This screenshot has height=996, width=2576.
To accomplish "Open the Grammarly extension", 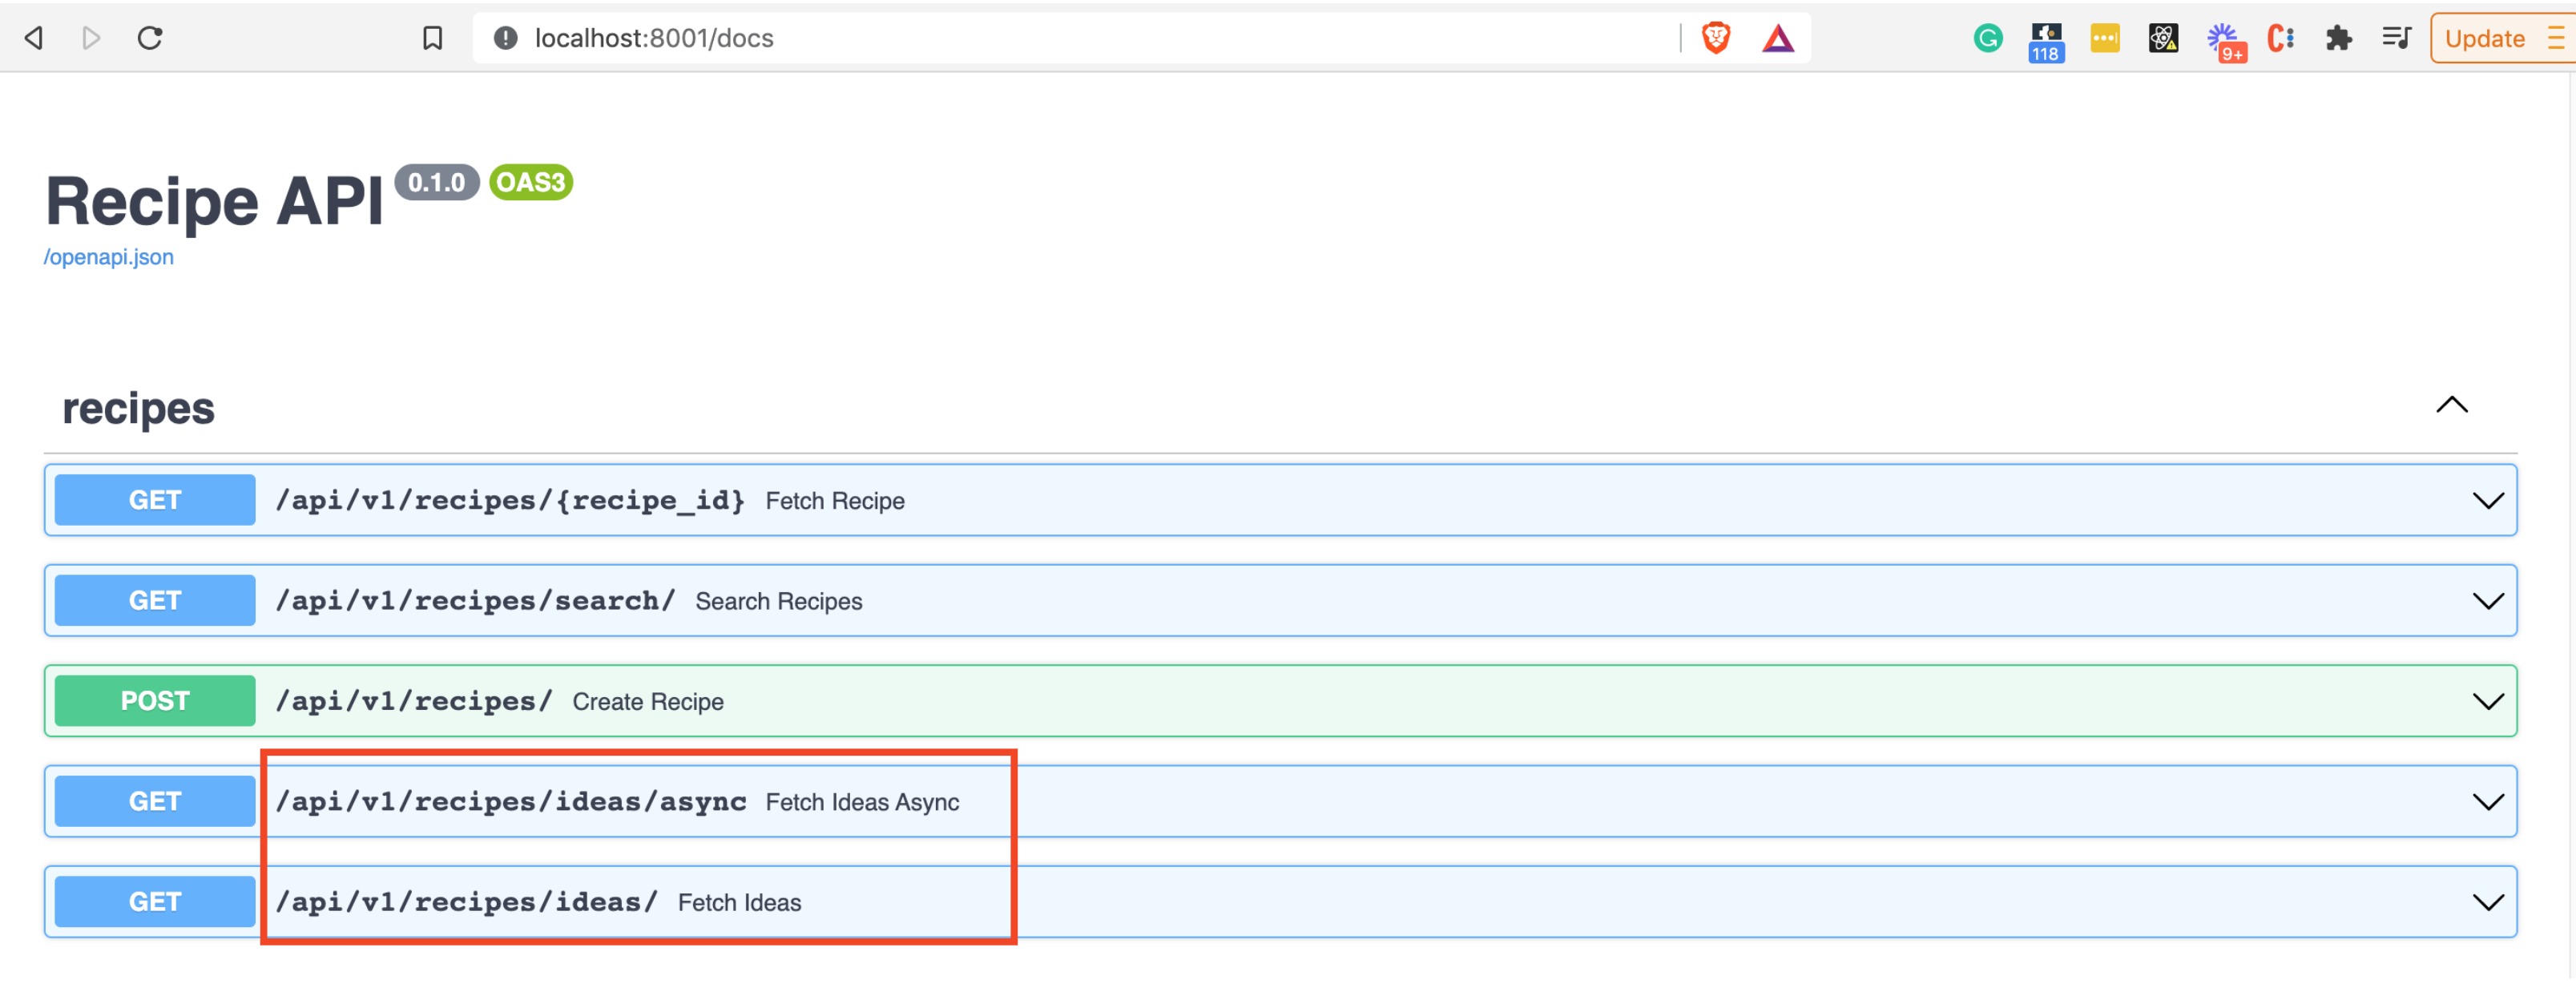I will point(1990,38).
